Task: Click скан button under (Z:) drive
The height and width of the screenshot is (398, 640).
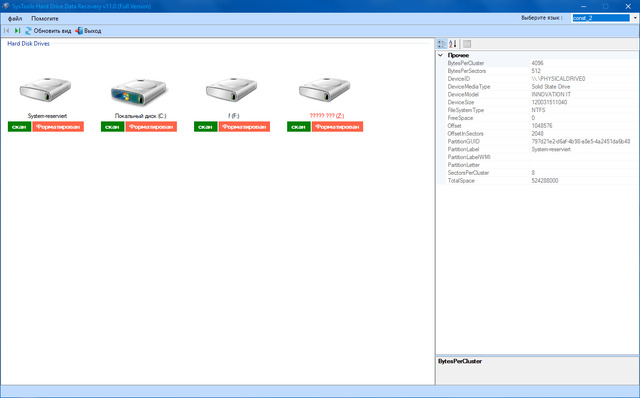Action: (298, 127)
